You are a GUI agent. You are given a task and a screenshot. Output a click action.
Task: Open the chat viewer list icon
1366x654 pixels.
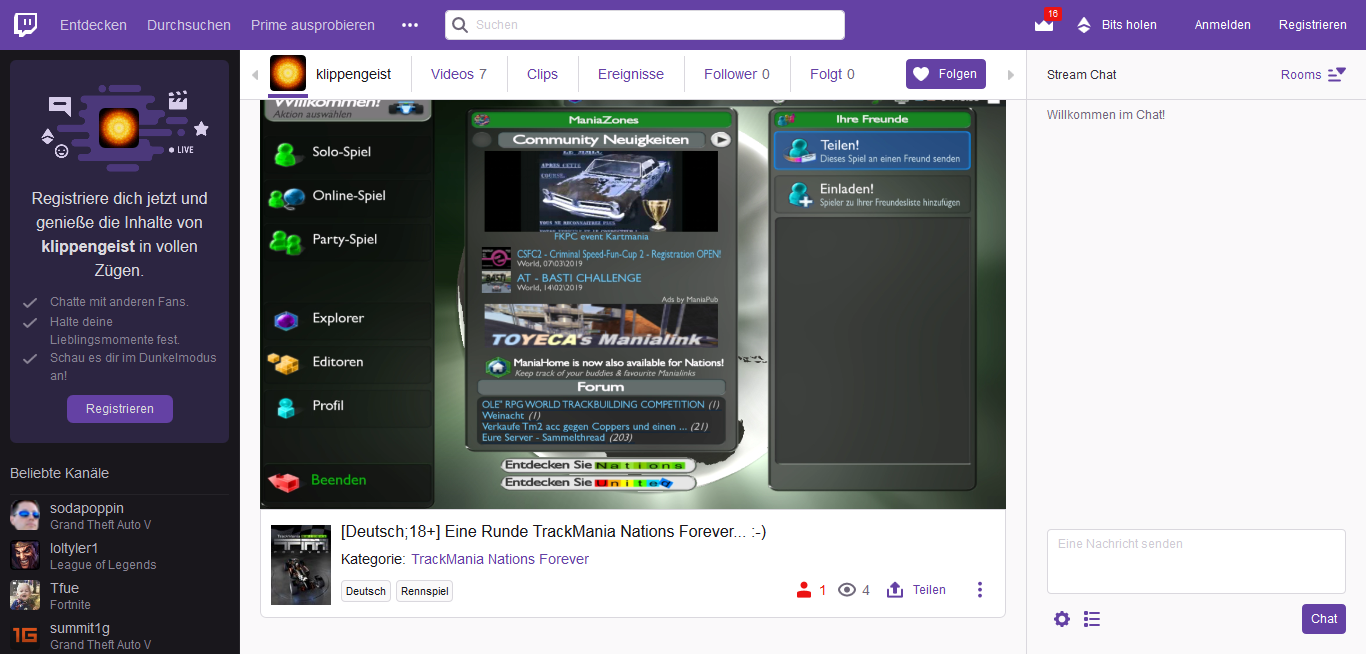(1092, 619)
